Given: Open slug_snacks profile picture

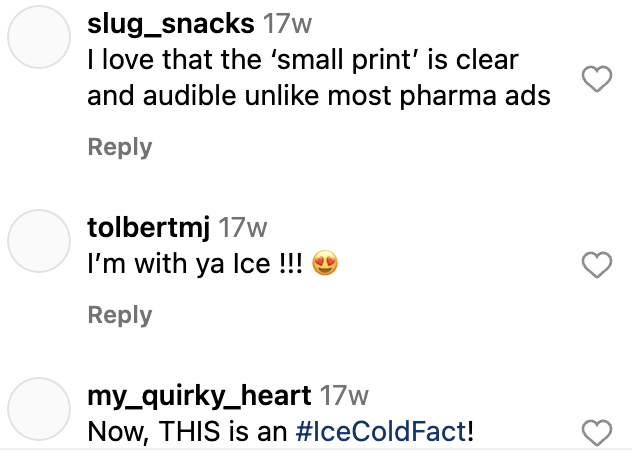Looking at the screenshot, I should pyautogui.click(x=39, y=37).
